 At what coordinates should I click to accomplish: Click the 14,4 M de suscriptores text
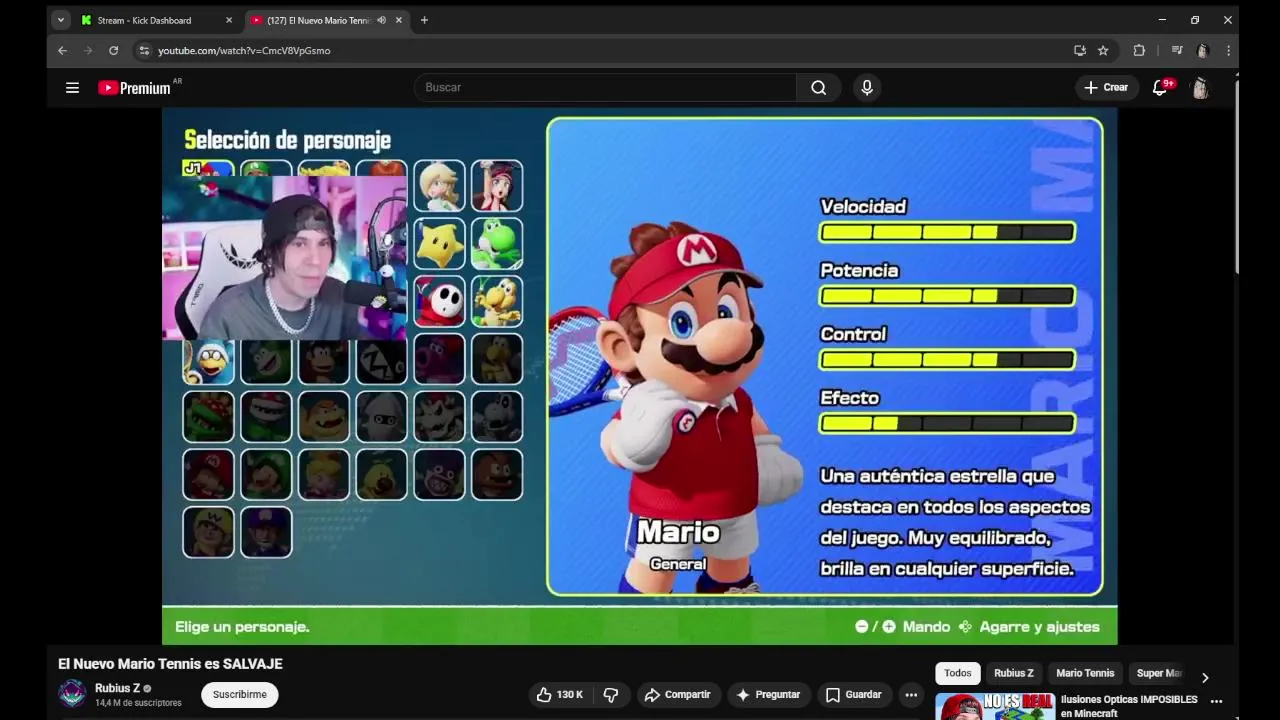(x=137, y=703)
